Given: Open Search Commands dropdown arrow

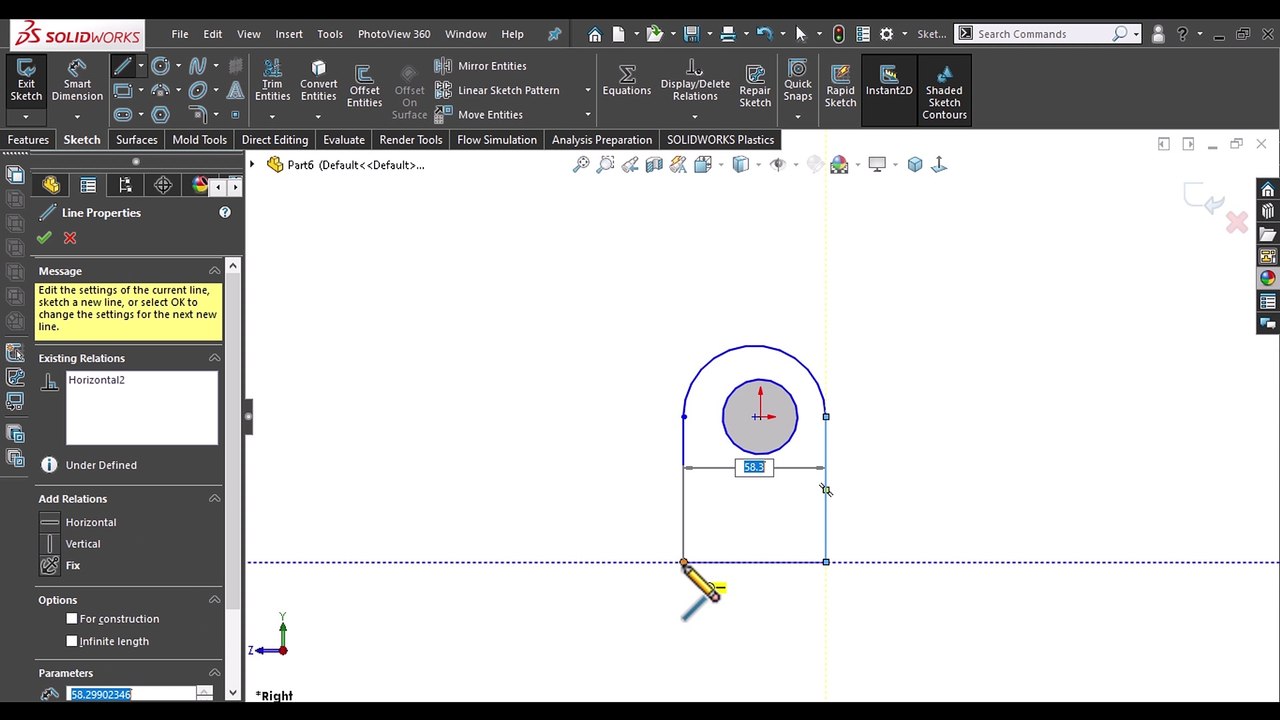Looking at the screenshot, I should click(x=1137, y=34).
